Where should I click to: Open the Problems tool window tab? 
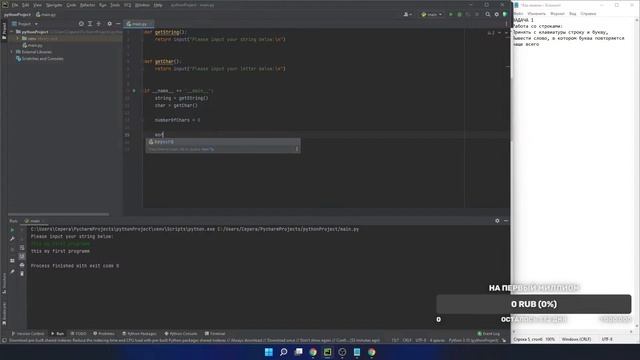click(x=104, y=333)
